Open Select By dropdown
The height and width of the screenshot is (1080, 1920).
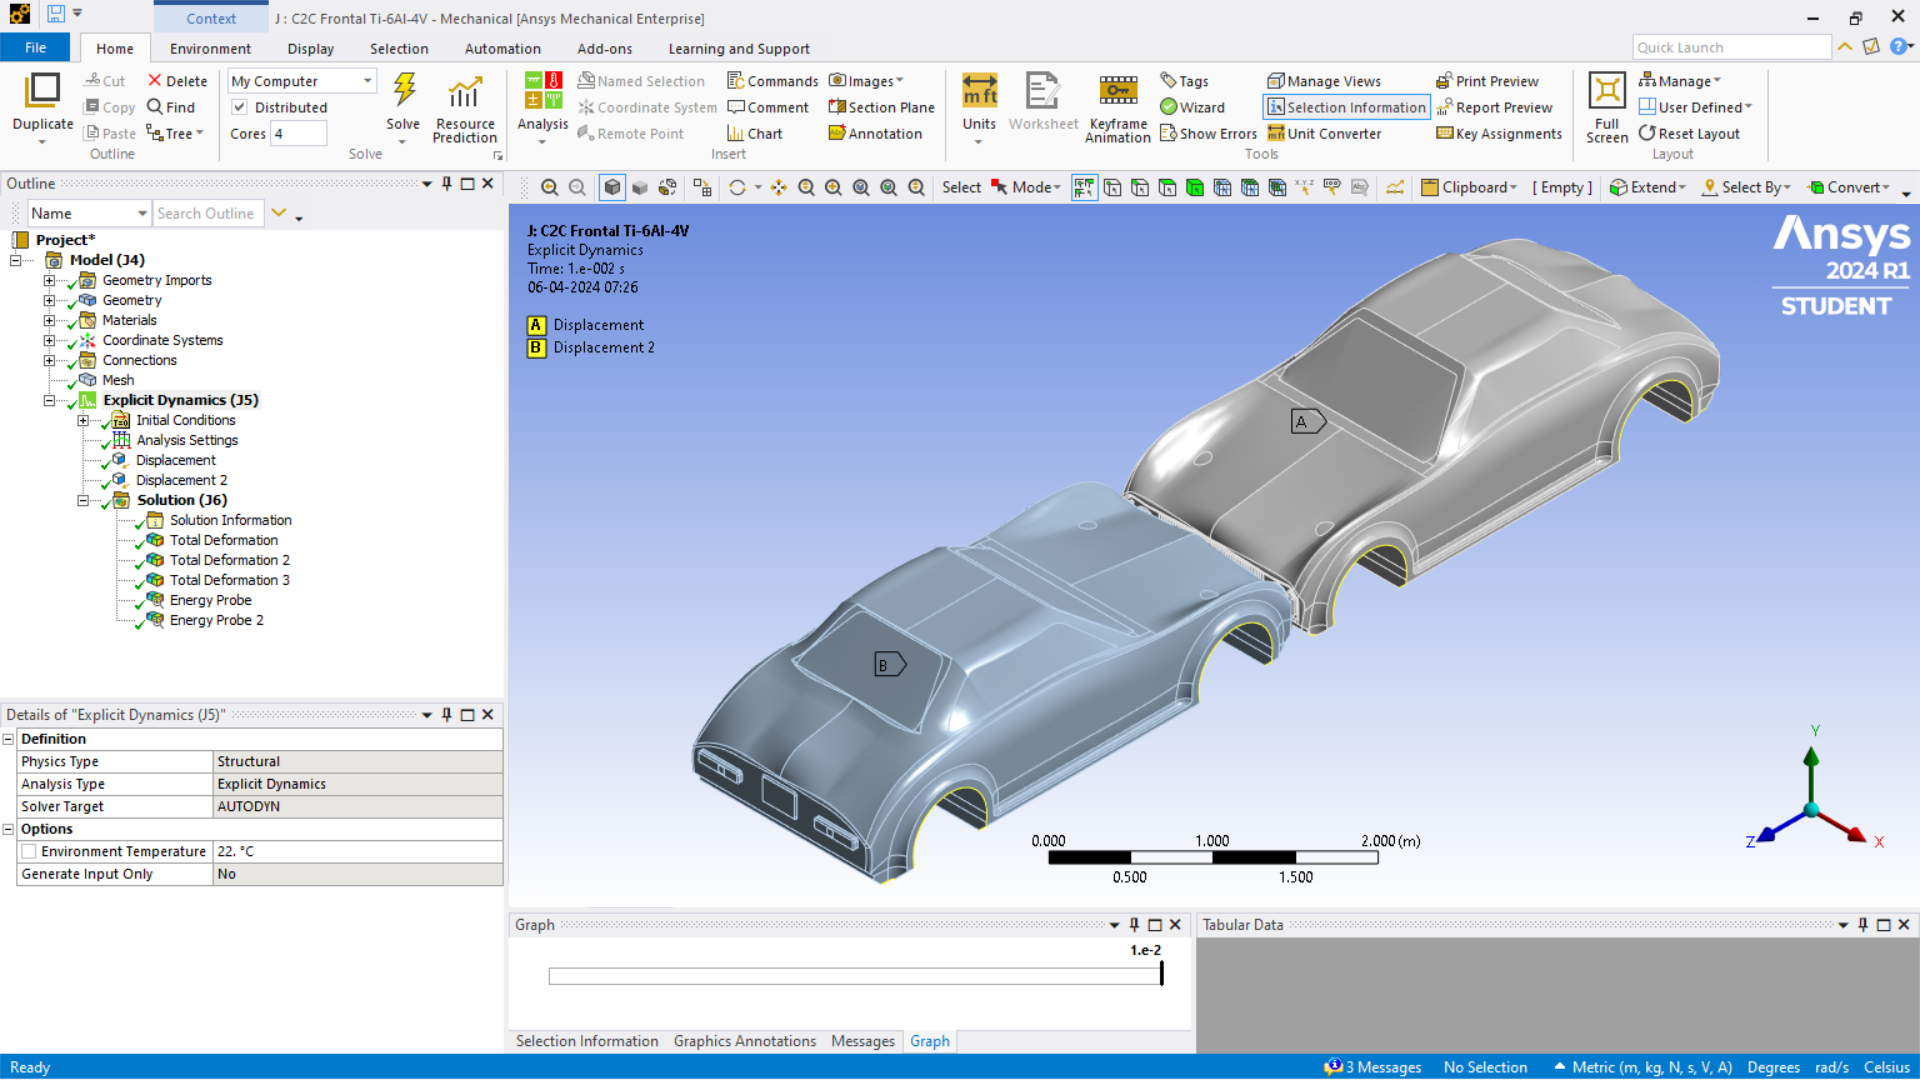[1746, 187]
